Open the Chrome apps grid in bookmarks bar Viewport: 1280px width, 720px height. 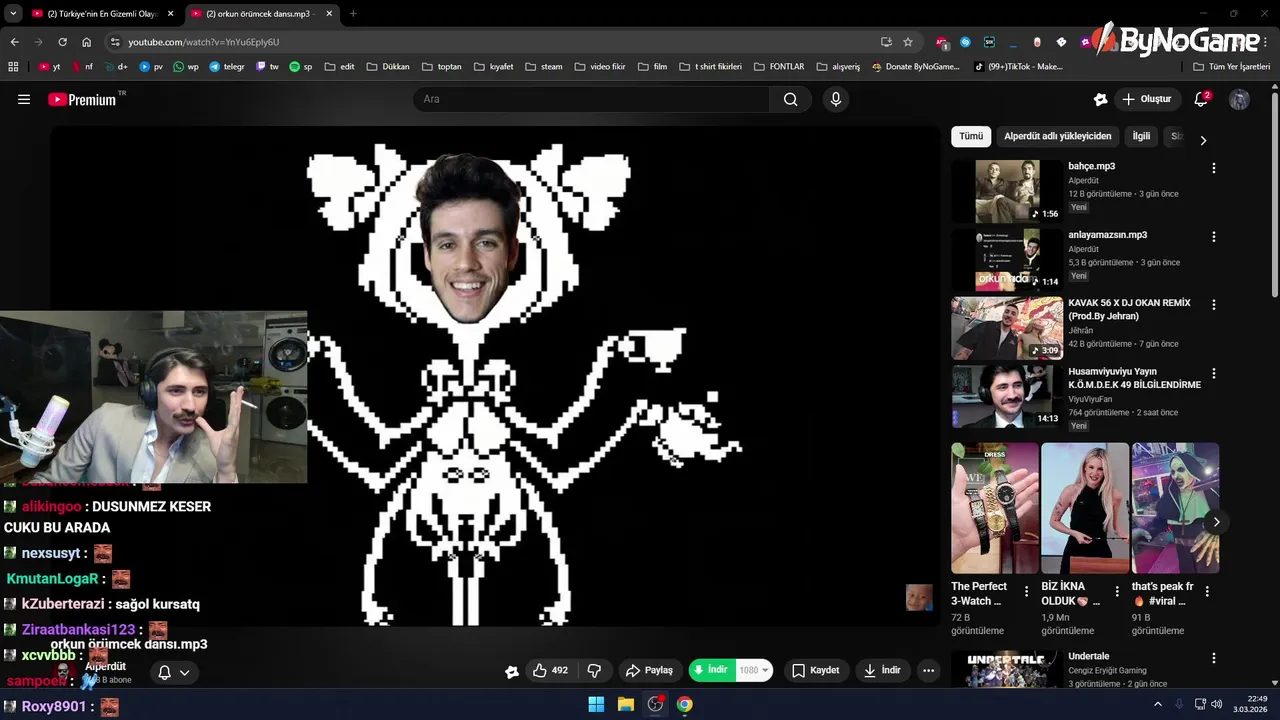pyautogui.click(x=13, y=66)
